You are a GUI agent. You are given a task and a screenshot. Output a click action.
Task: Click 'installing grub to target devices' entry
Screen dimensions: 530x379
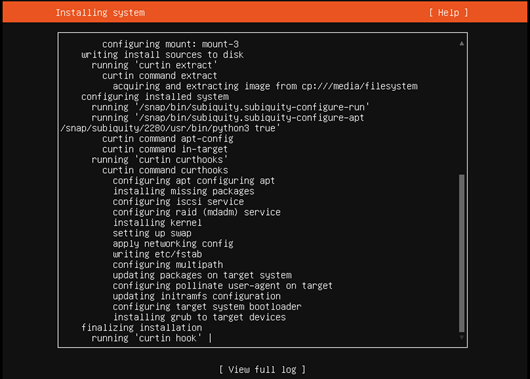click(199, 317)
